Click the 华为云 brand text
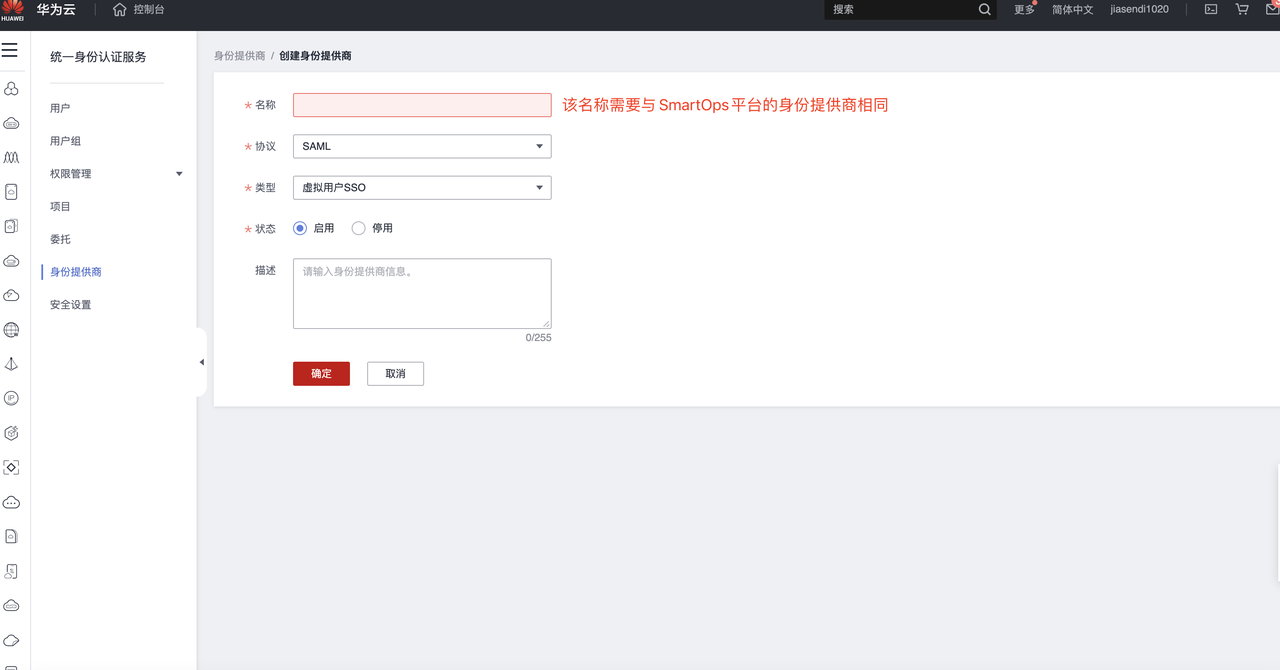 coord(56,9)
